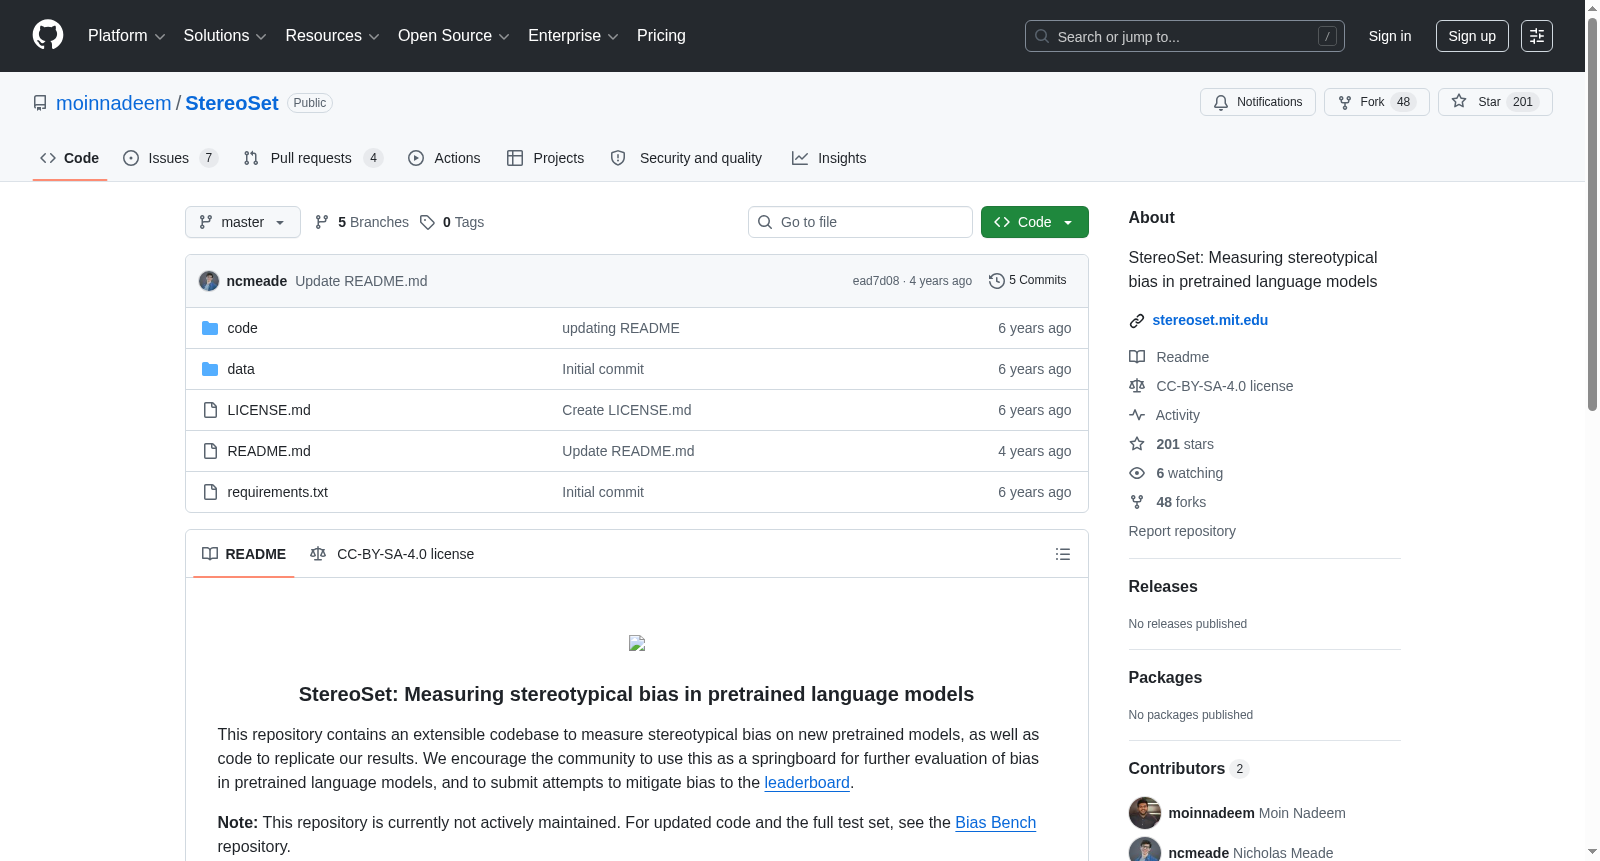Image resolution: width=1600 pixels, height=861 pixels.
Task: Switch to the Pull requests tab
Action: click(x=313, y=158)
